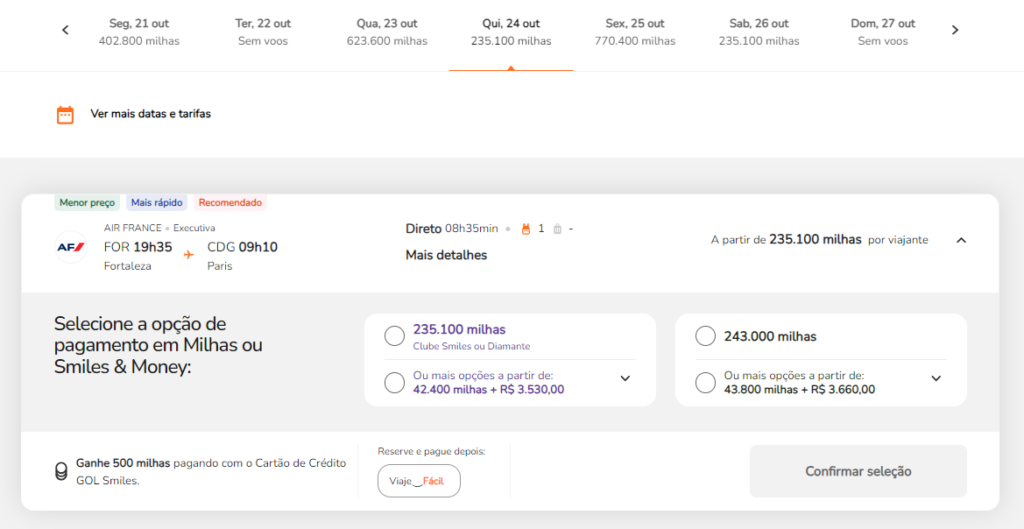1024x529 pixels.
Task: Select the Seg, 21 out date tab
Action: pos(138,32)
